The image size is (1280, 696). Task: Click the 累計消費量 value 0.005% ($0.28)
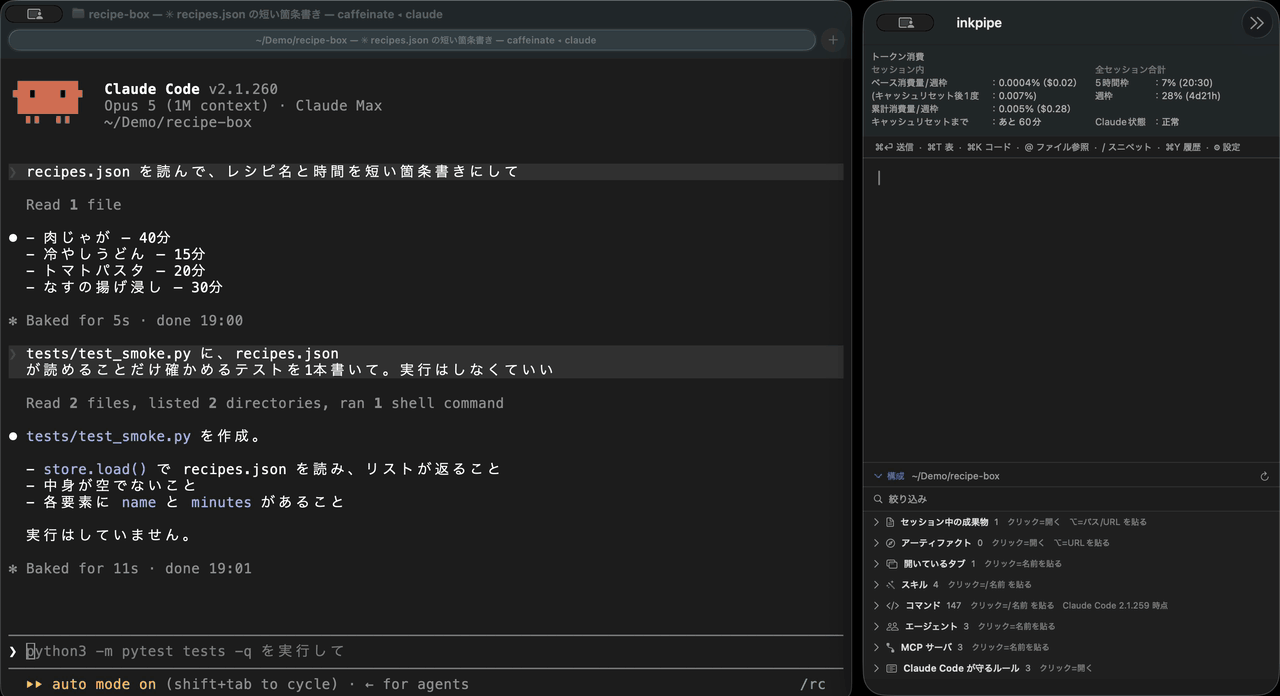1032,109
